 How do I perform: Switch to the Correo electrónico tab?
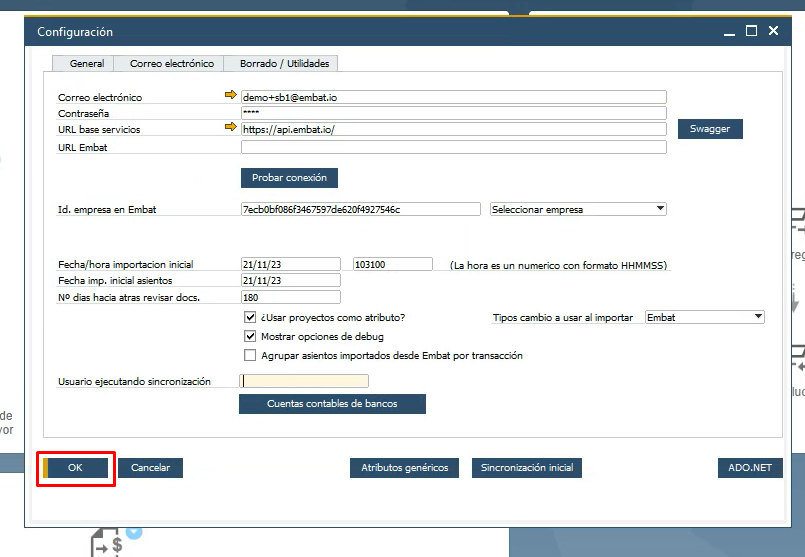(172, 64)
